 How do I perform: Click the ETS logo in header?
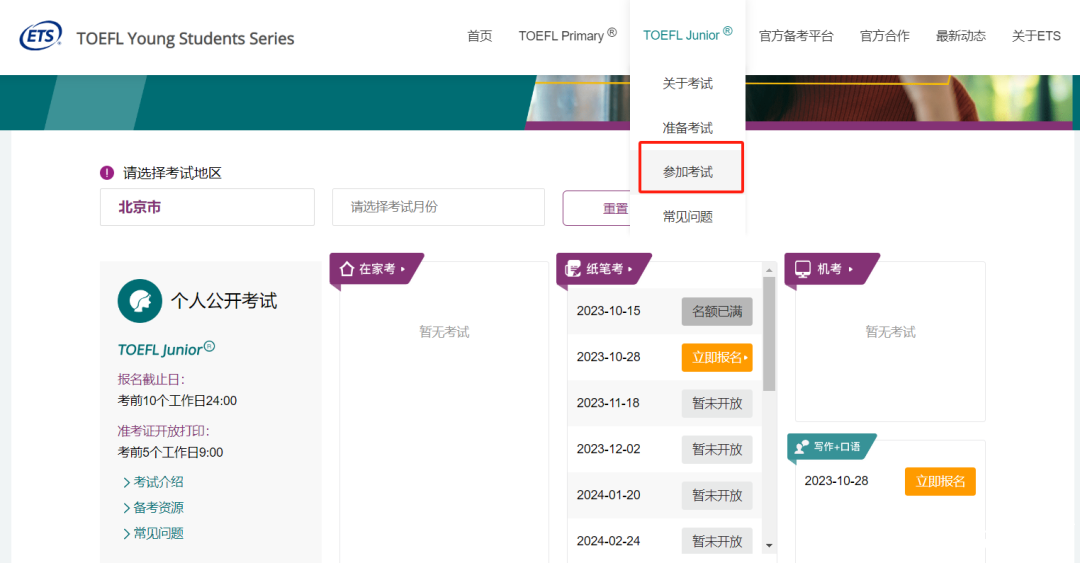click(x=40, y=36)
